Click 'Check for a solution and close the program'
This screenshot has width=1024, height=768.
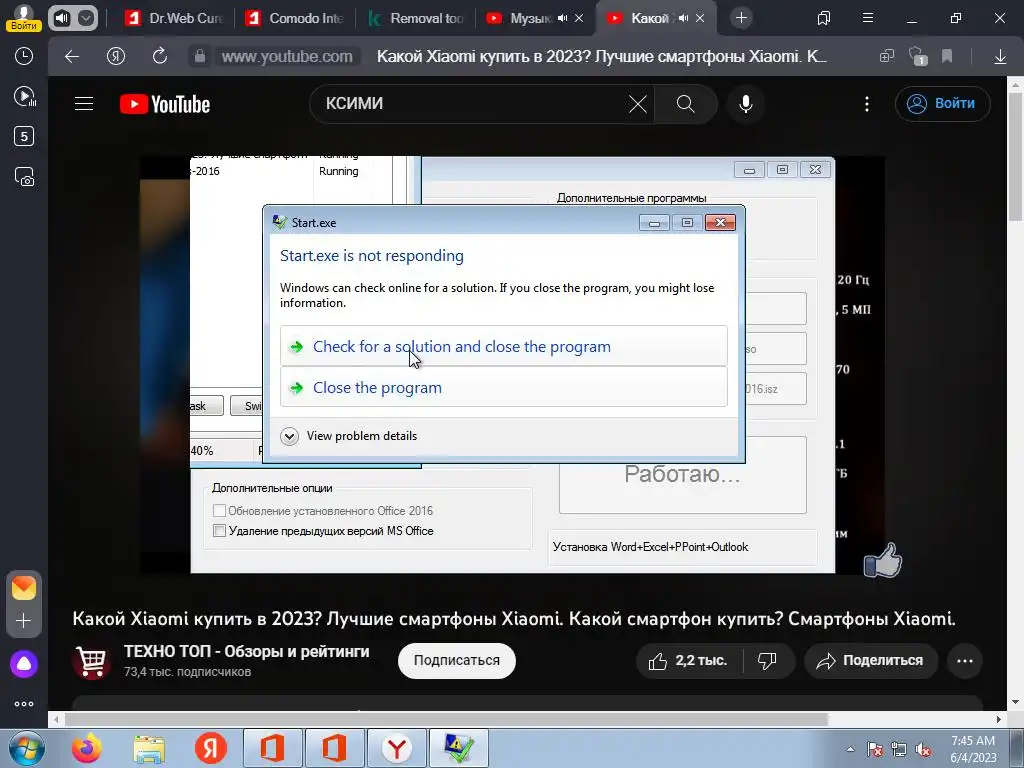coord(504,346)
